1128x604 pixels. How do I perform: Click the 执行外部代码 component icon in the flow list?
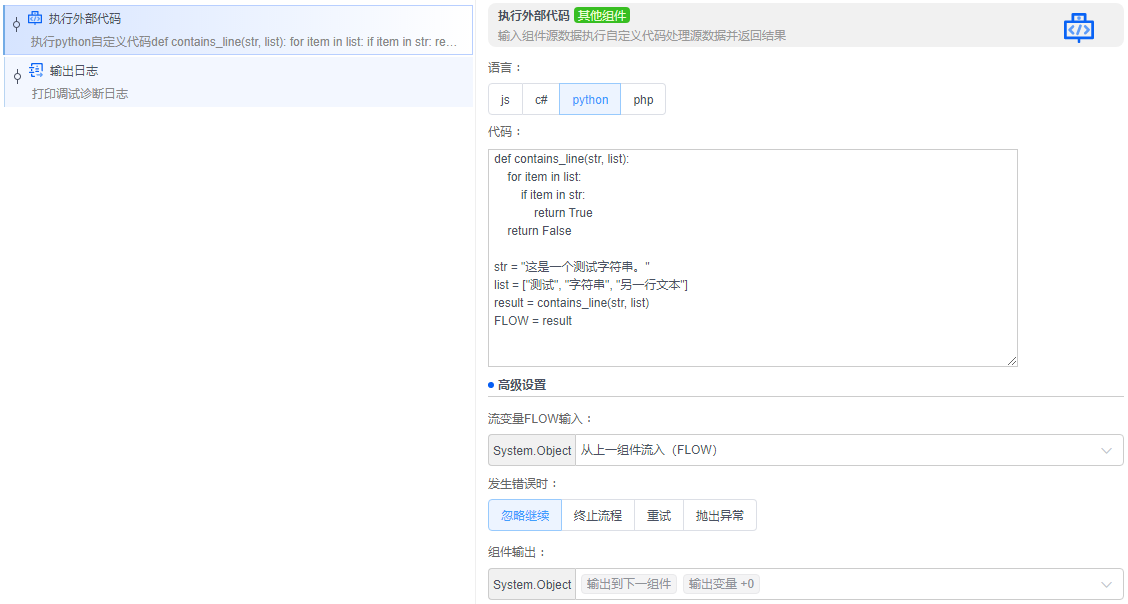pos(37,16)
